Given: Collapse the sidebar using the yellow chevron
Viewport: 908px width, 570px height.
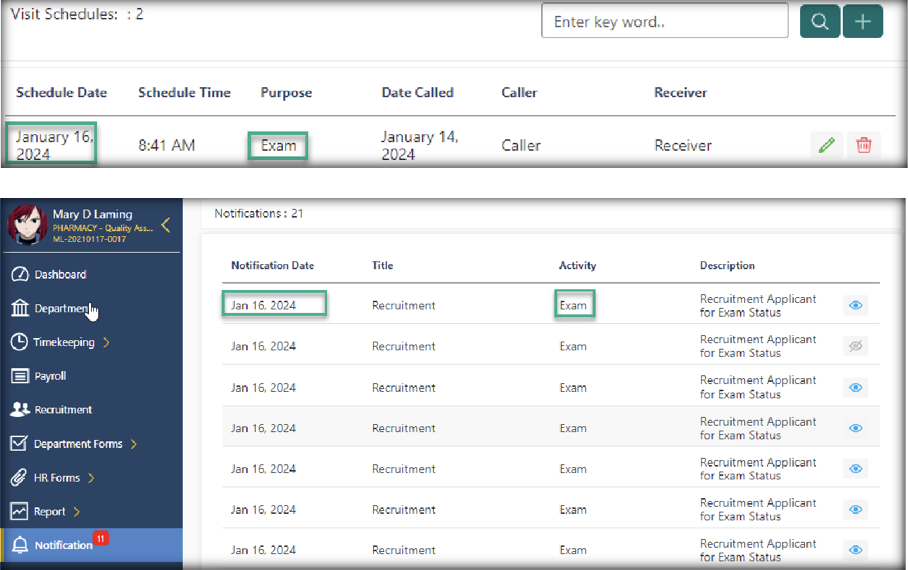Looking at the screenshot, I should click(166, 225).
